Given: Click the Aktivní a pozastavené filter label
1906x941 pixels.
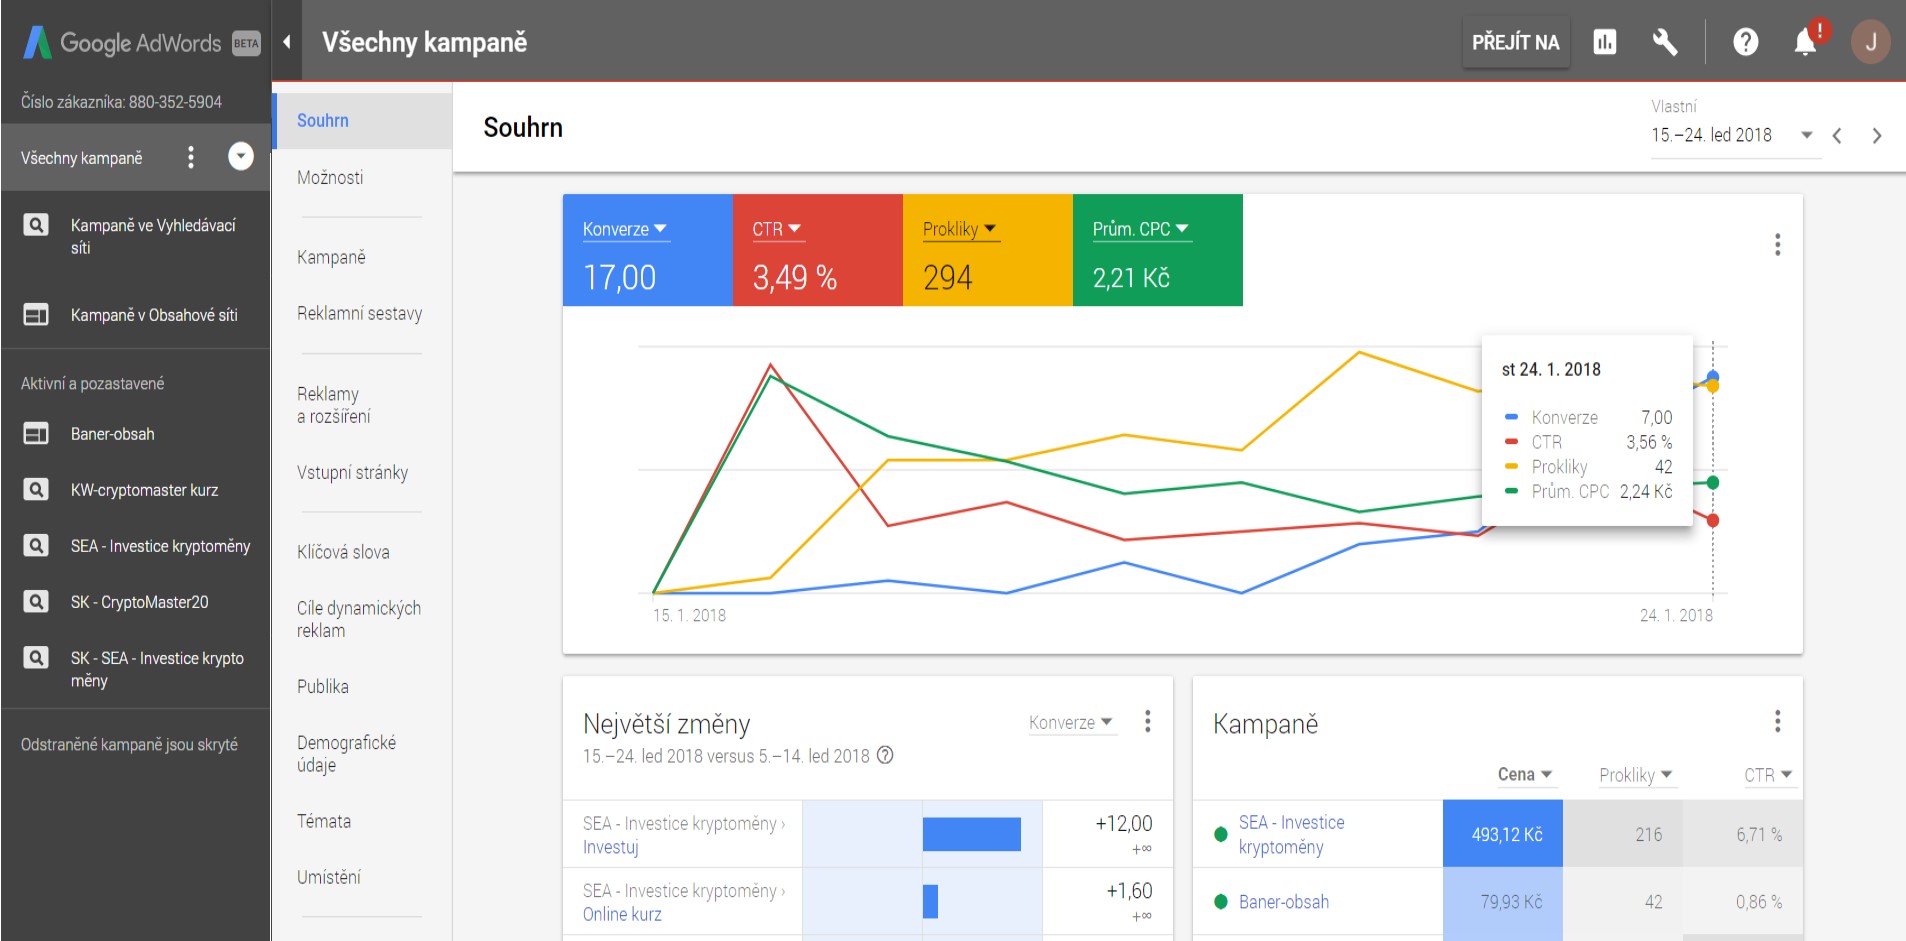Looking at the screenshot, I should coord(92,384).
